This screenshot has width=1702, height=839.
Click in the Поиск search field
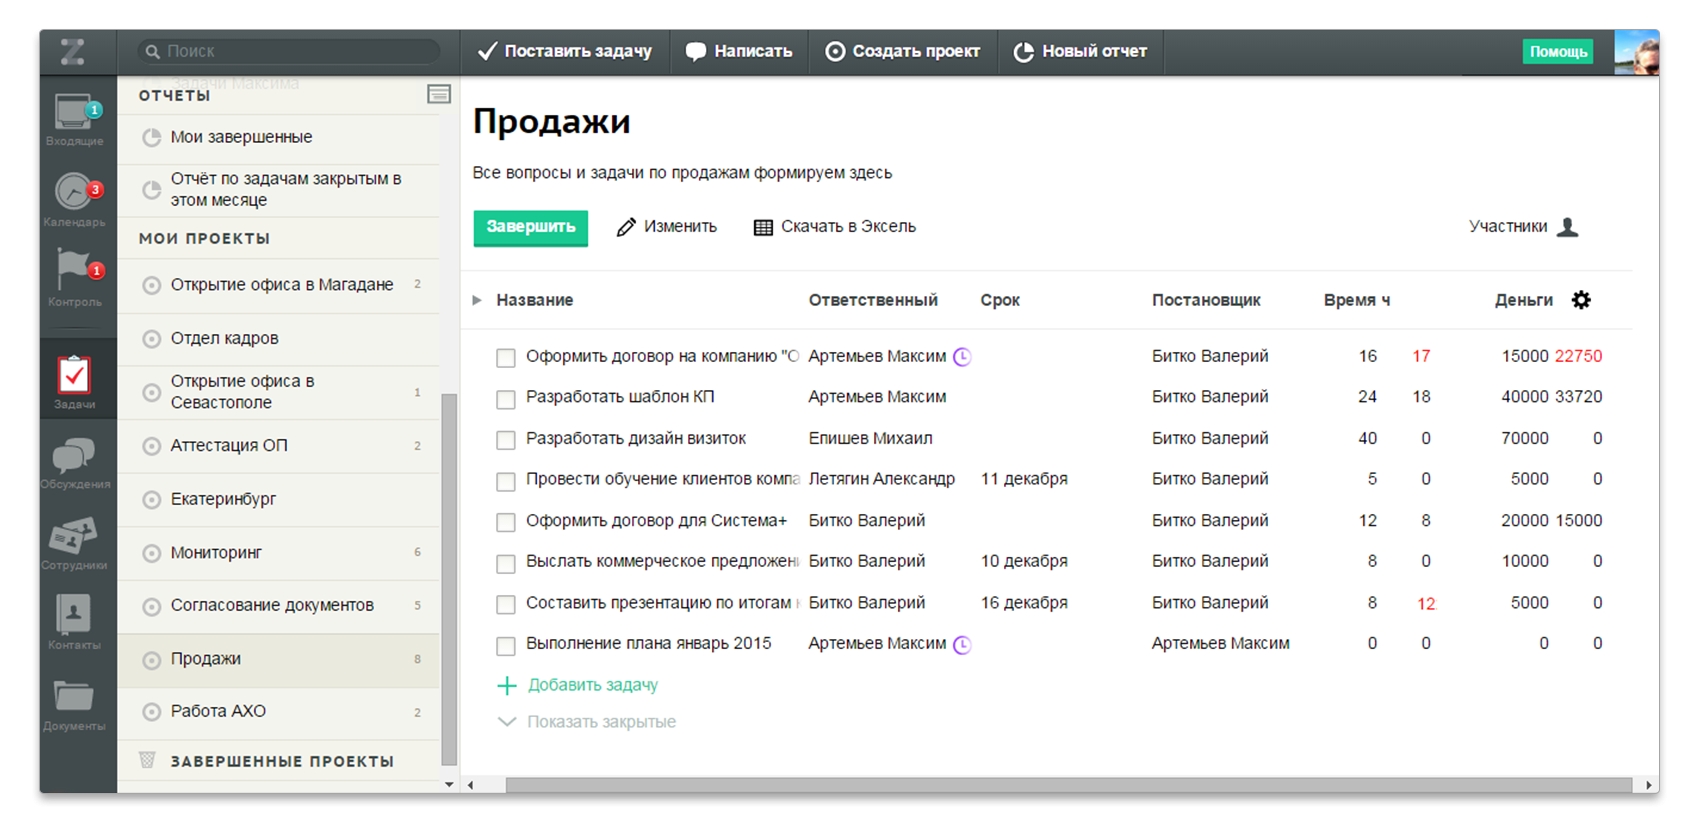pyautogui.click(x=290, y=51)
